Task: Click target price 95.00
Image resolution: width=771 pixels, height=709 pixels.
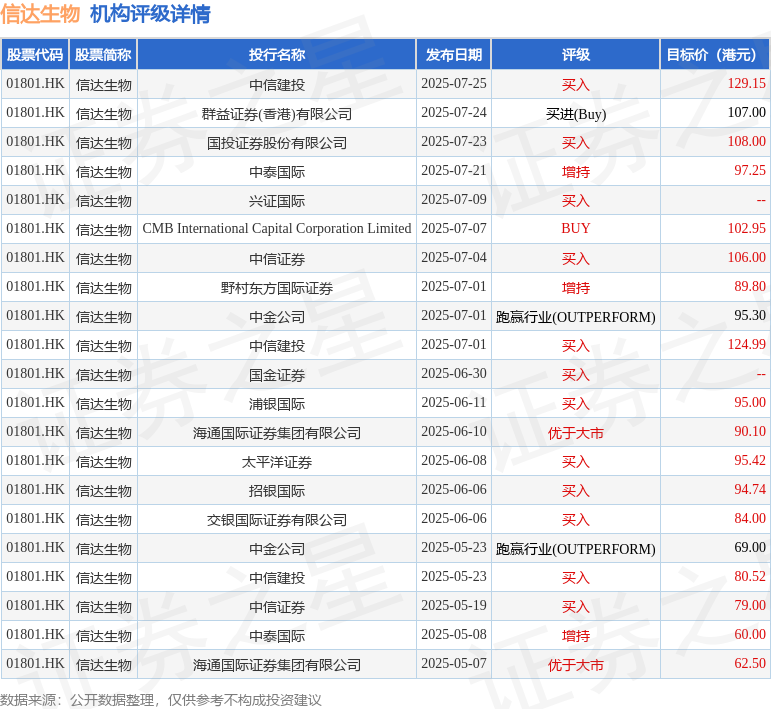Action: pyautogui.click(x=750, y=403)
